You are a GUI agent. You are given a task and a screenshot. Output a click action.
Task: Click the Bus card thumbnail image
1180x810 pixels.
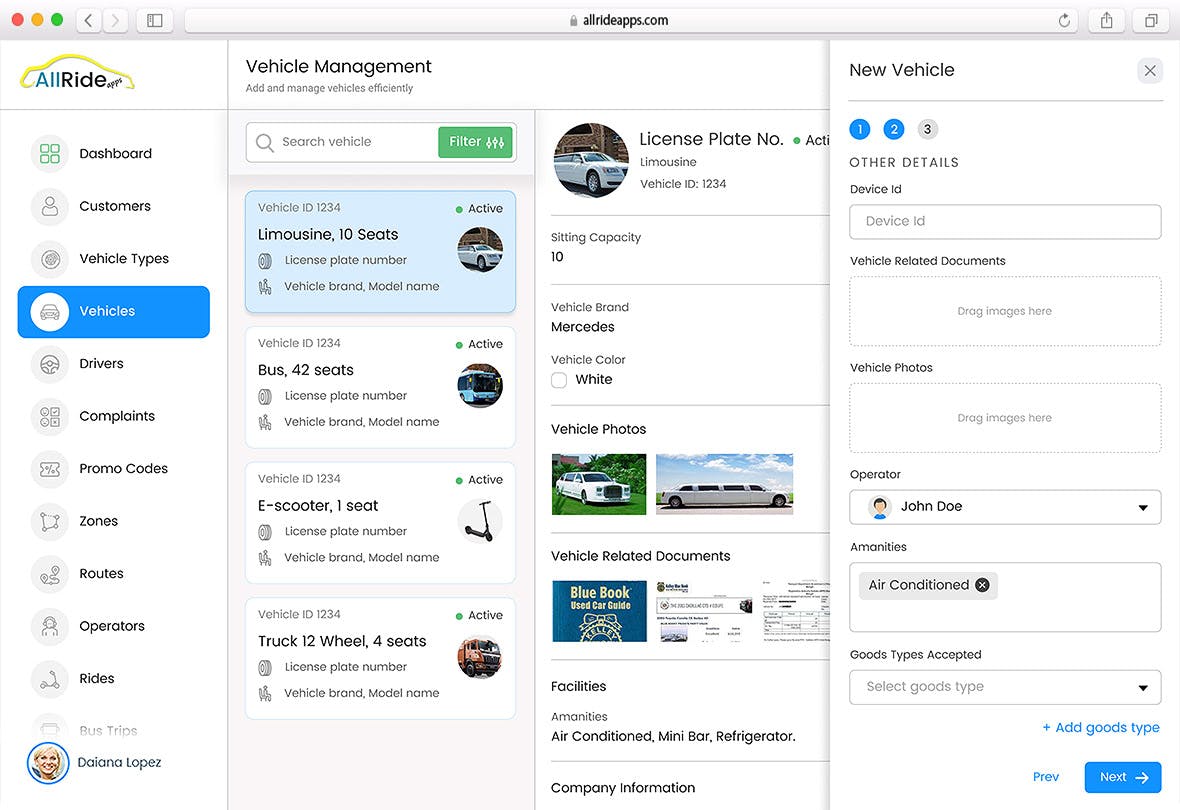[480, 385]
